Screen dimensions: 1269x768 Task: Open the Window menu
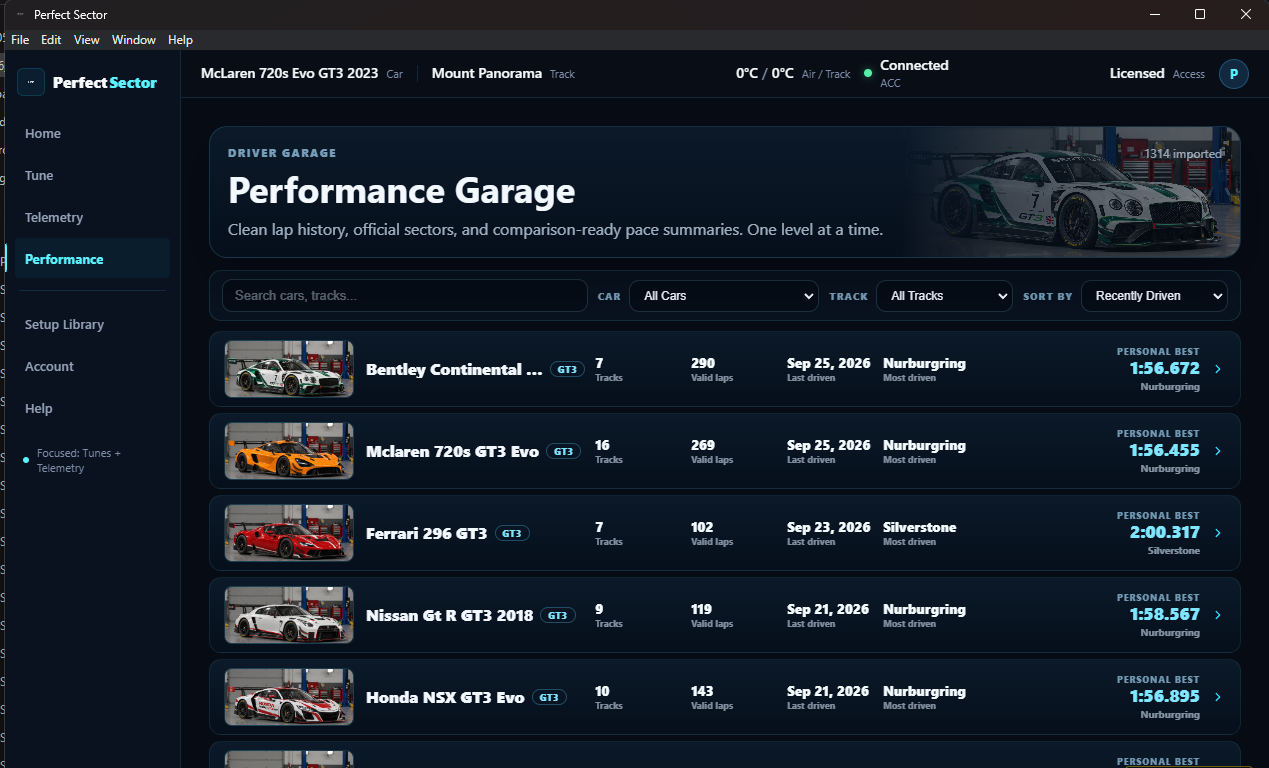pos(134,40)
